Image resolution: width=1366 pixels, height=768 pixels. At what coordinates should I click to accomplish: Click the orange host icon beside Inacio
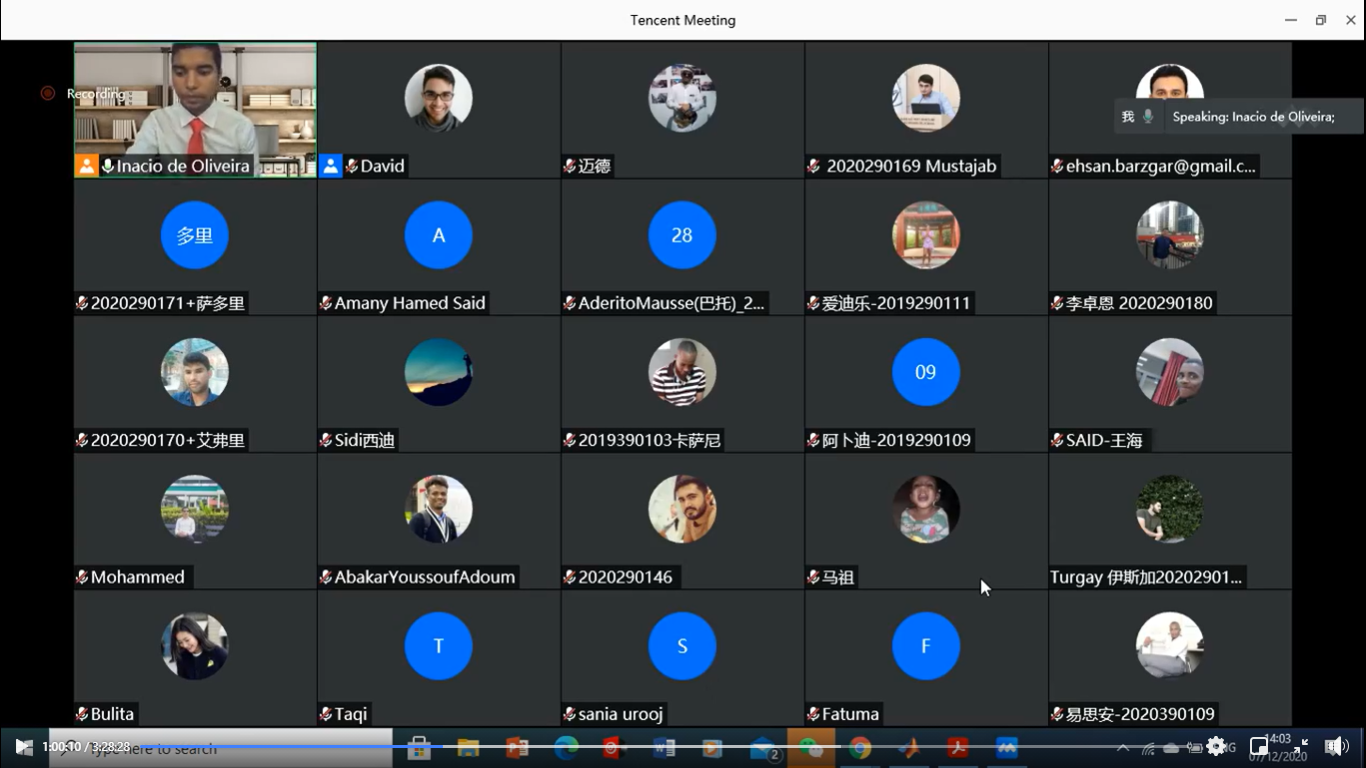(x=87, y=166)
